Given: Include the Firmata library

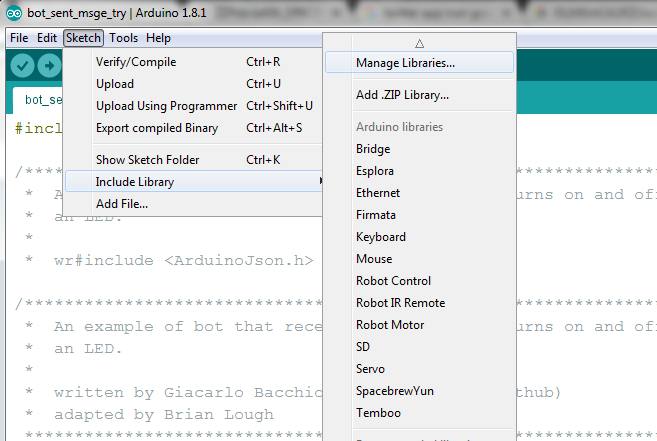Looking at the screenshot, I should (419, 215).
